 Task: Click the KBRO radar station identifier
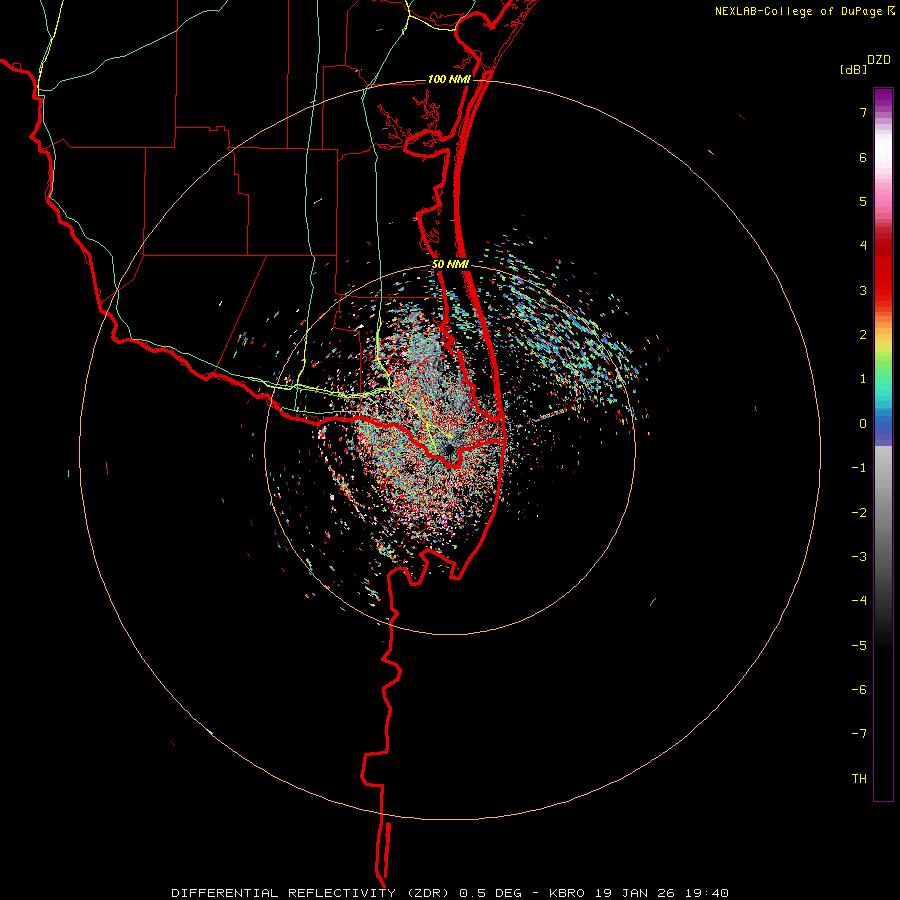(x=567, y=893)
